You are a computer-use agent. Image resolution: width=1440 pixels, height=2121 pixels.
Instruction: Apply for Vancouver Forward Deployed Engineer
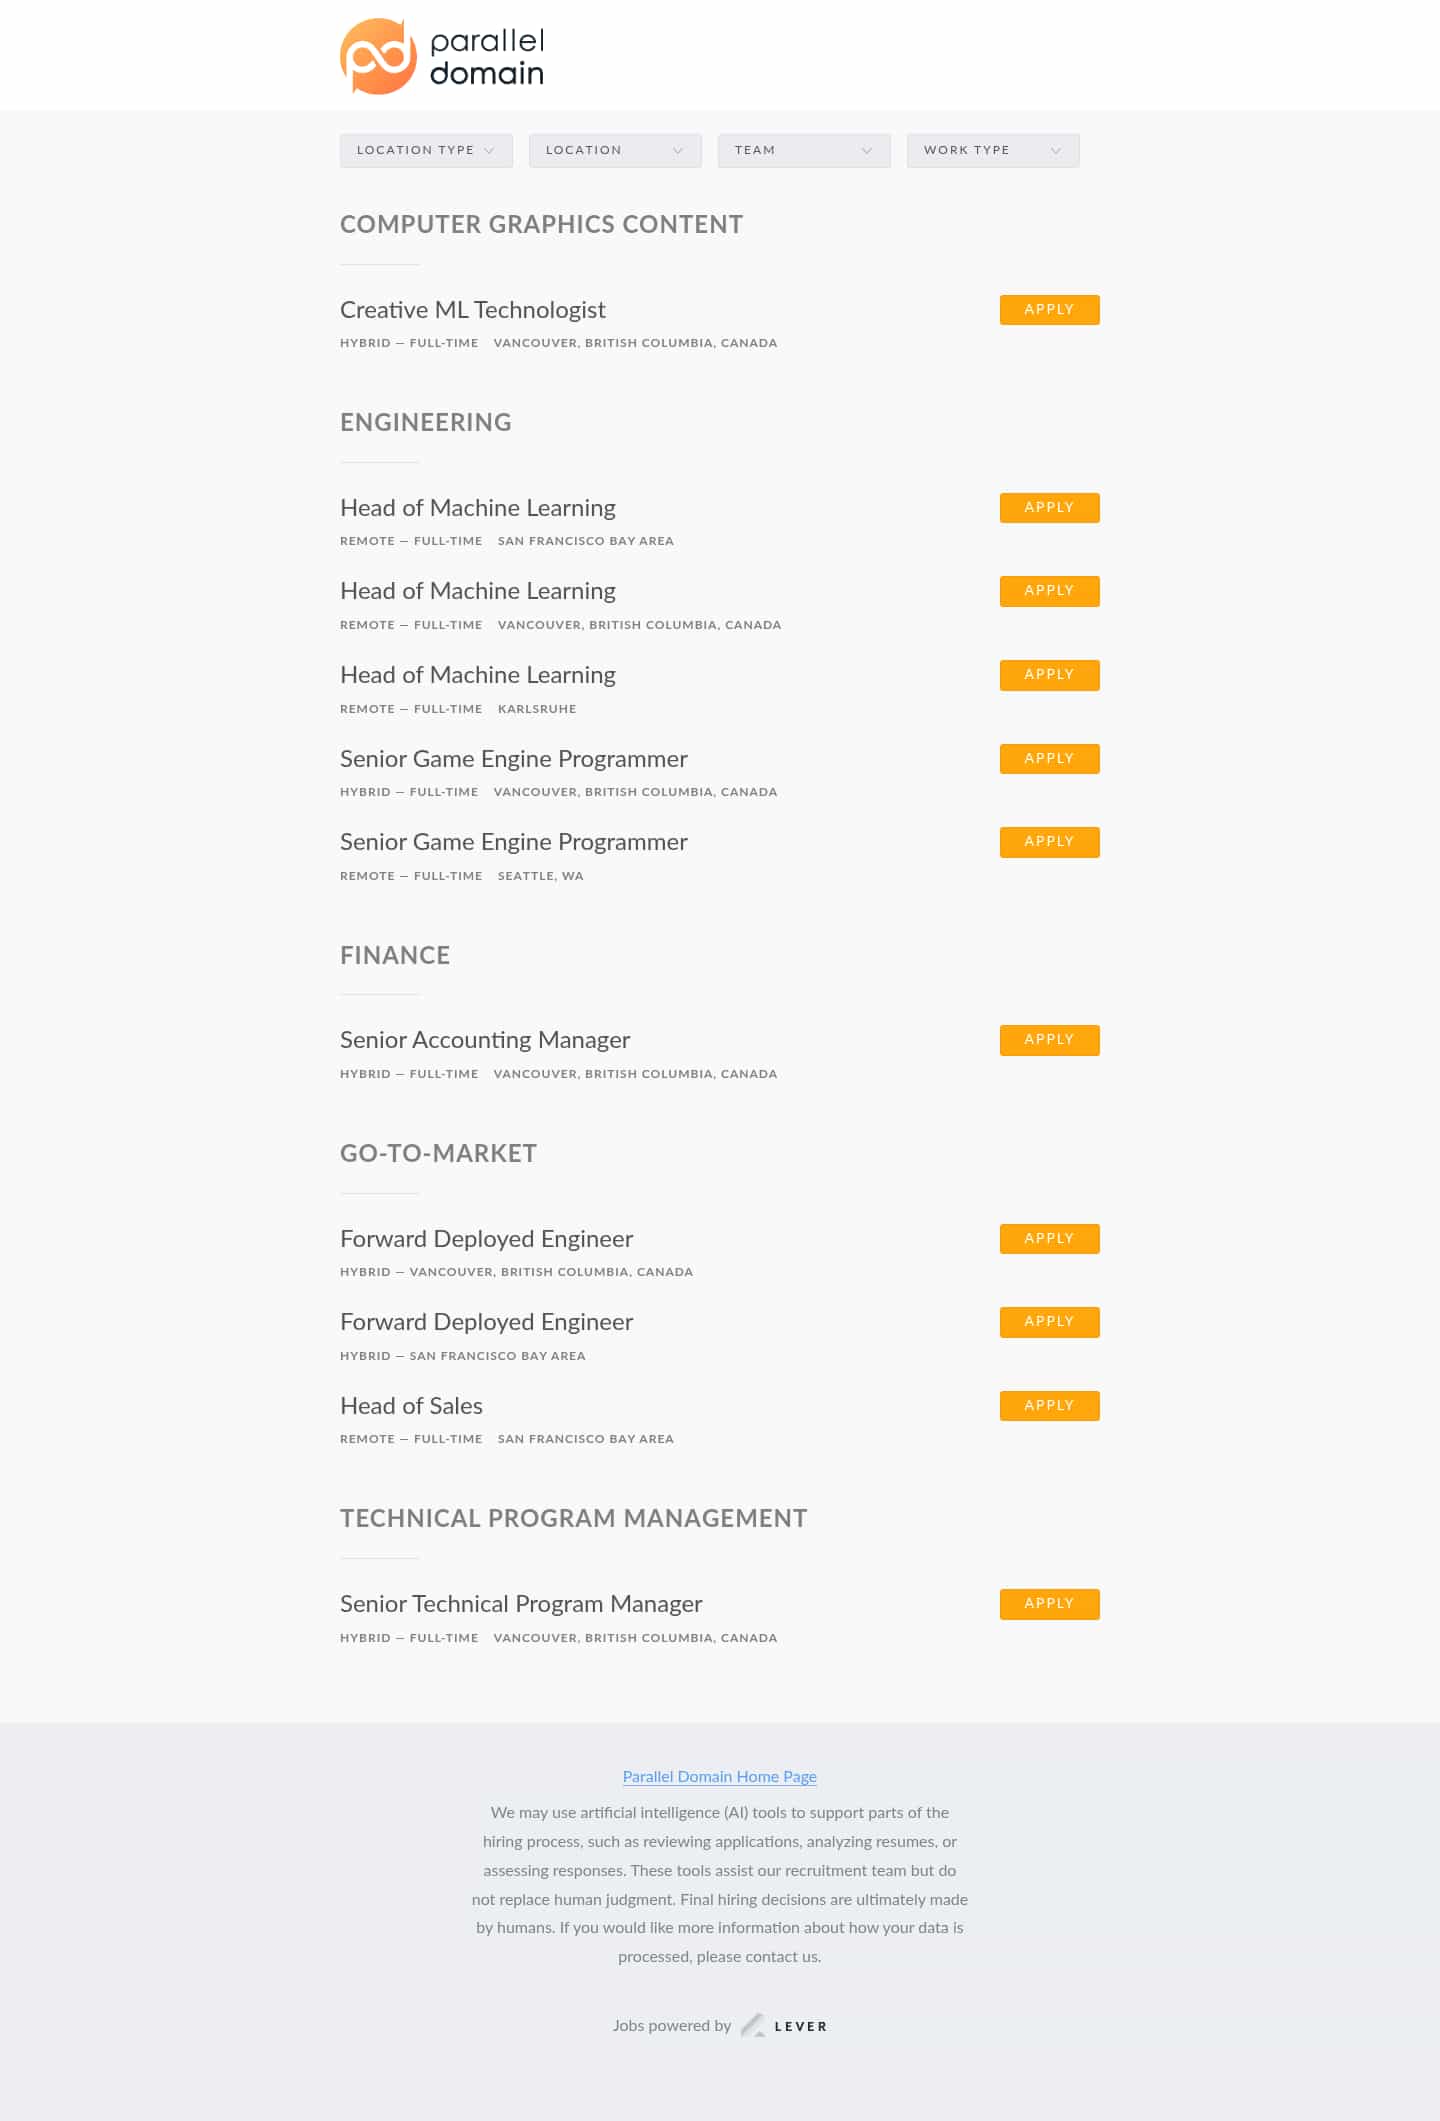(1049, 1239)
